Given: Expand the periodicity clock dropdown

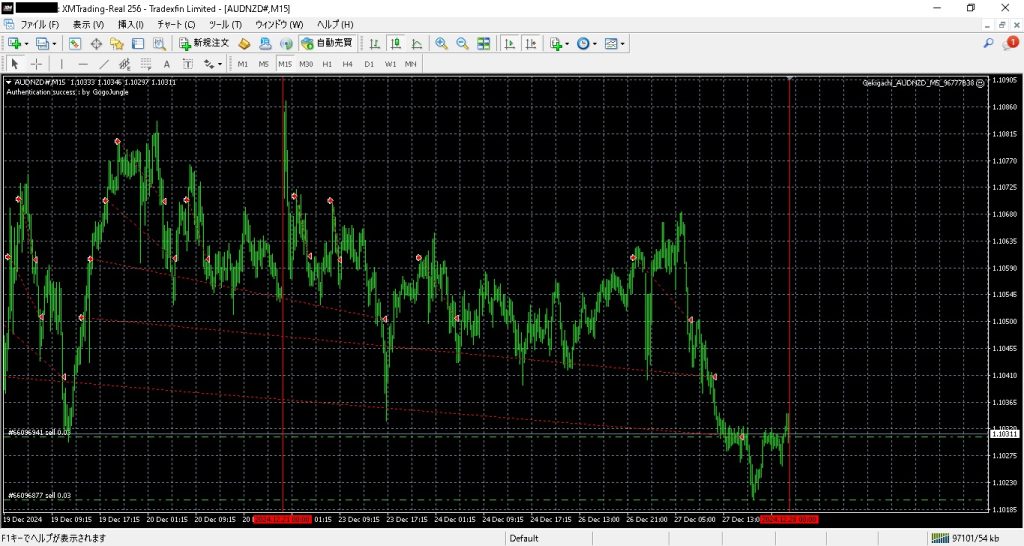Looking at the screenshot, I should point(597,43).
